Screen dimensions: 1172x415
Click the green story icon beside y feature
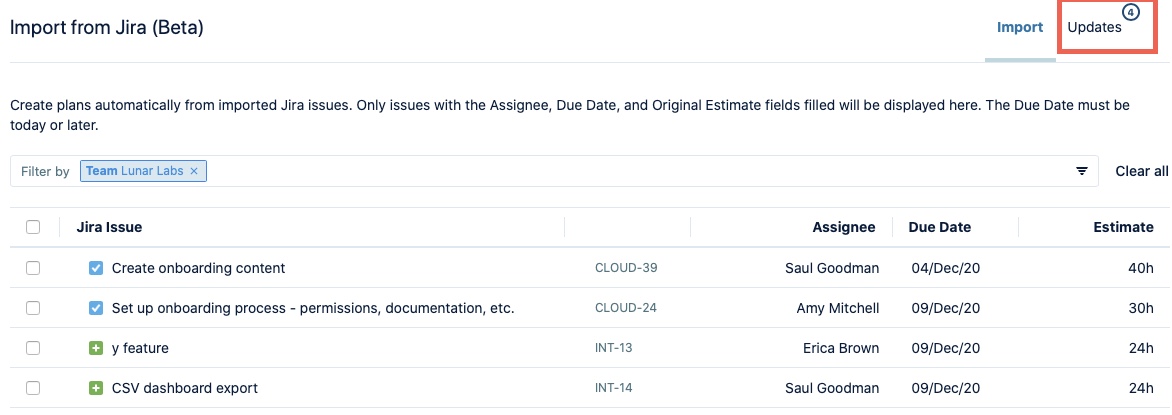tap(96, 348)
